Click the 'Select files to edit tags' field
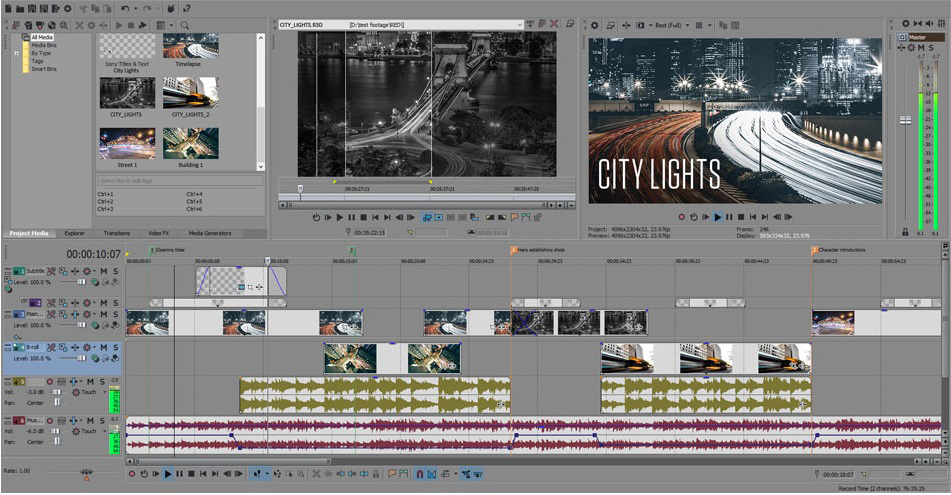Image resolution: width=951 pixels, height=495 pixels. tap(180, 181)
